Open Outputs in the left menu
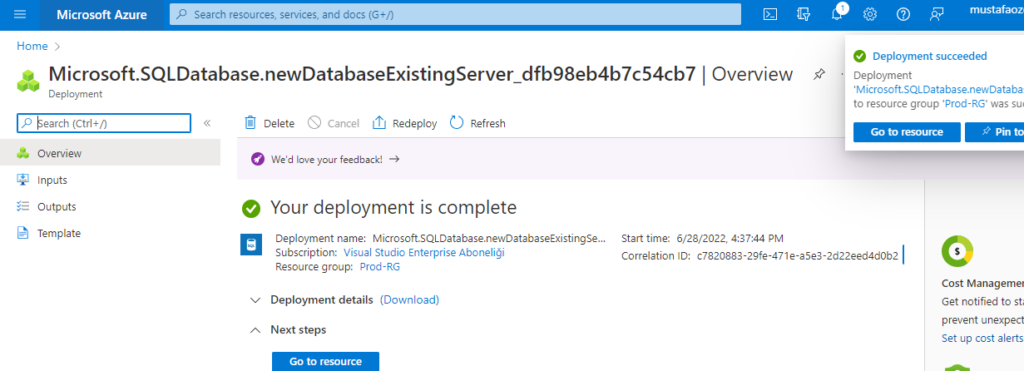The image size is (1024, 371). coord(110,207)
